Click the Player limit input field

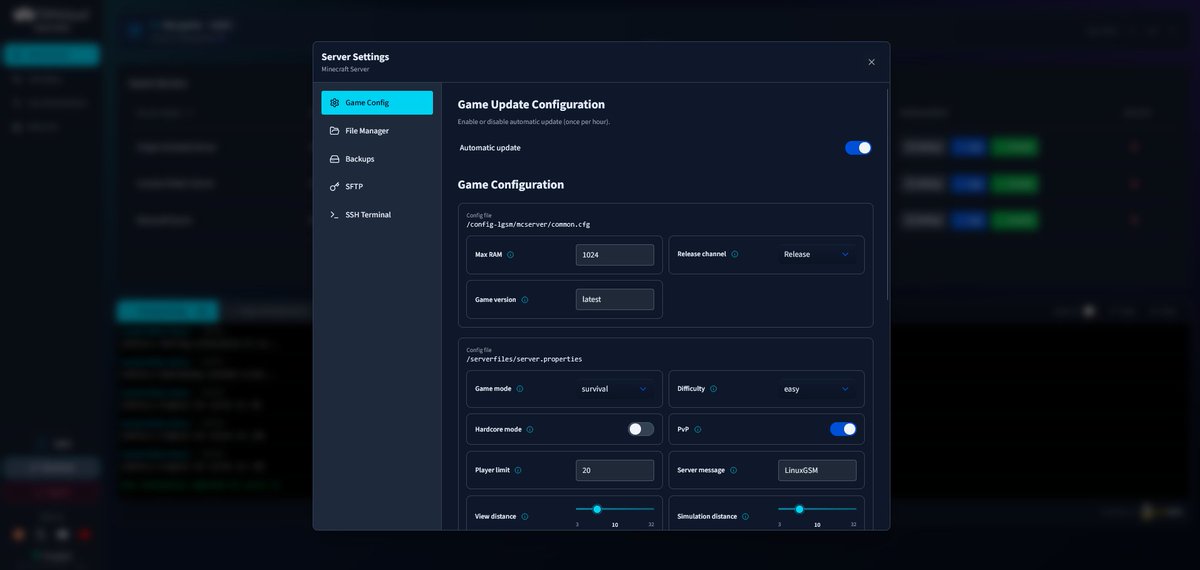615,470
